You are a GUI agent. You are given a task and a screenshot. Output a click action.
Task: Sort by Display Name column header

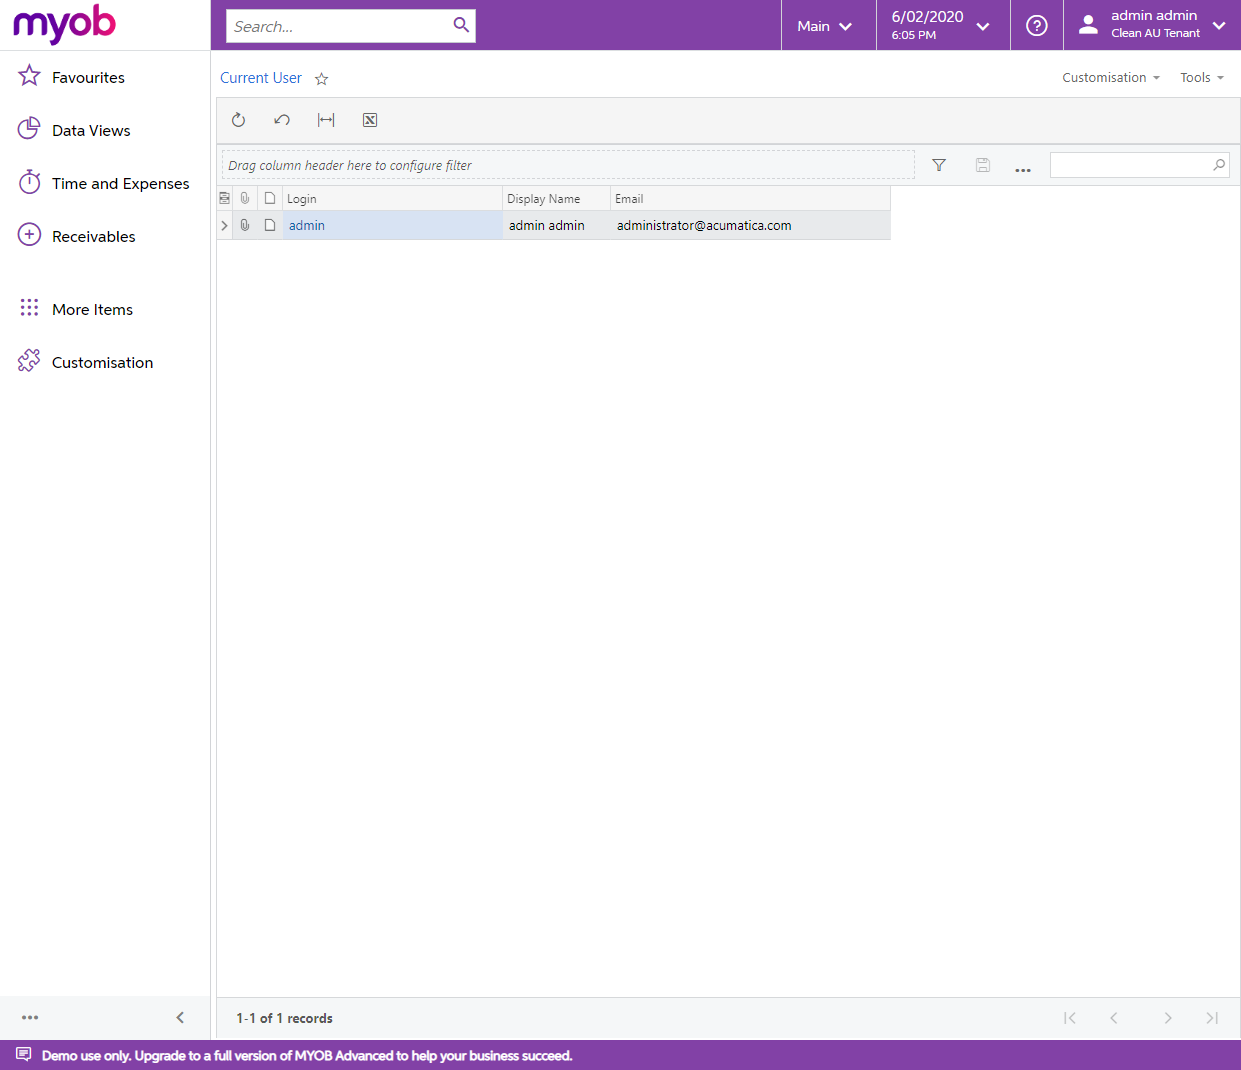coord(556,198)
